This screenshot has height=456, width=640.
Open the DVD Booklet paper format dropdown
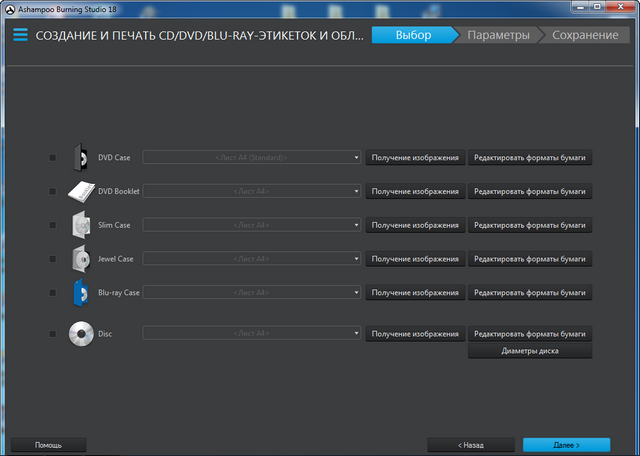251,191
